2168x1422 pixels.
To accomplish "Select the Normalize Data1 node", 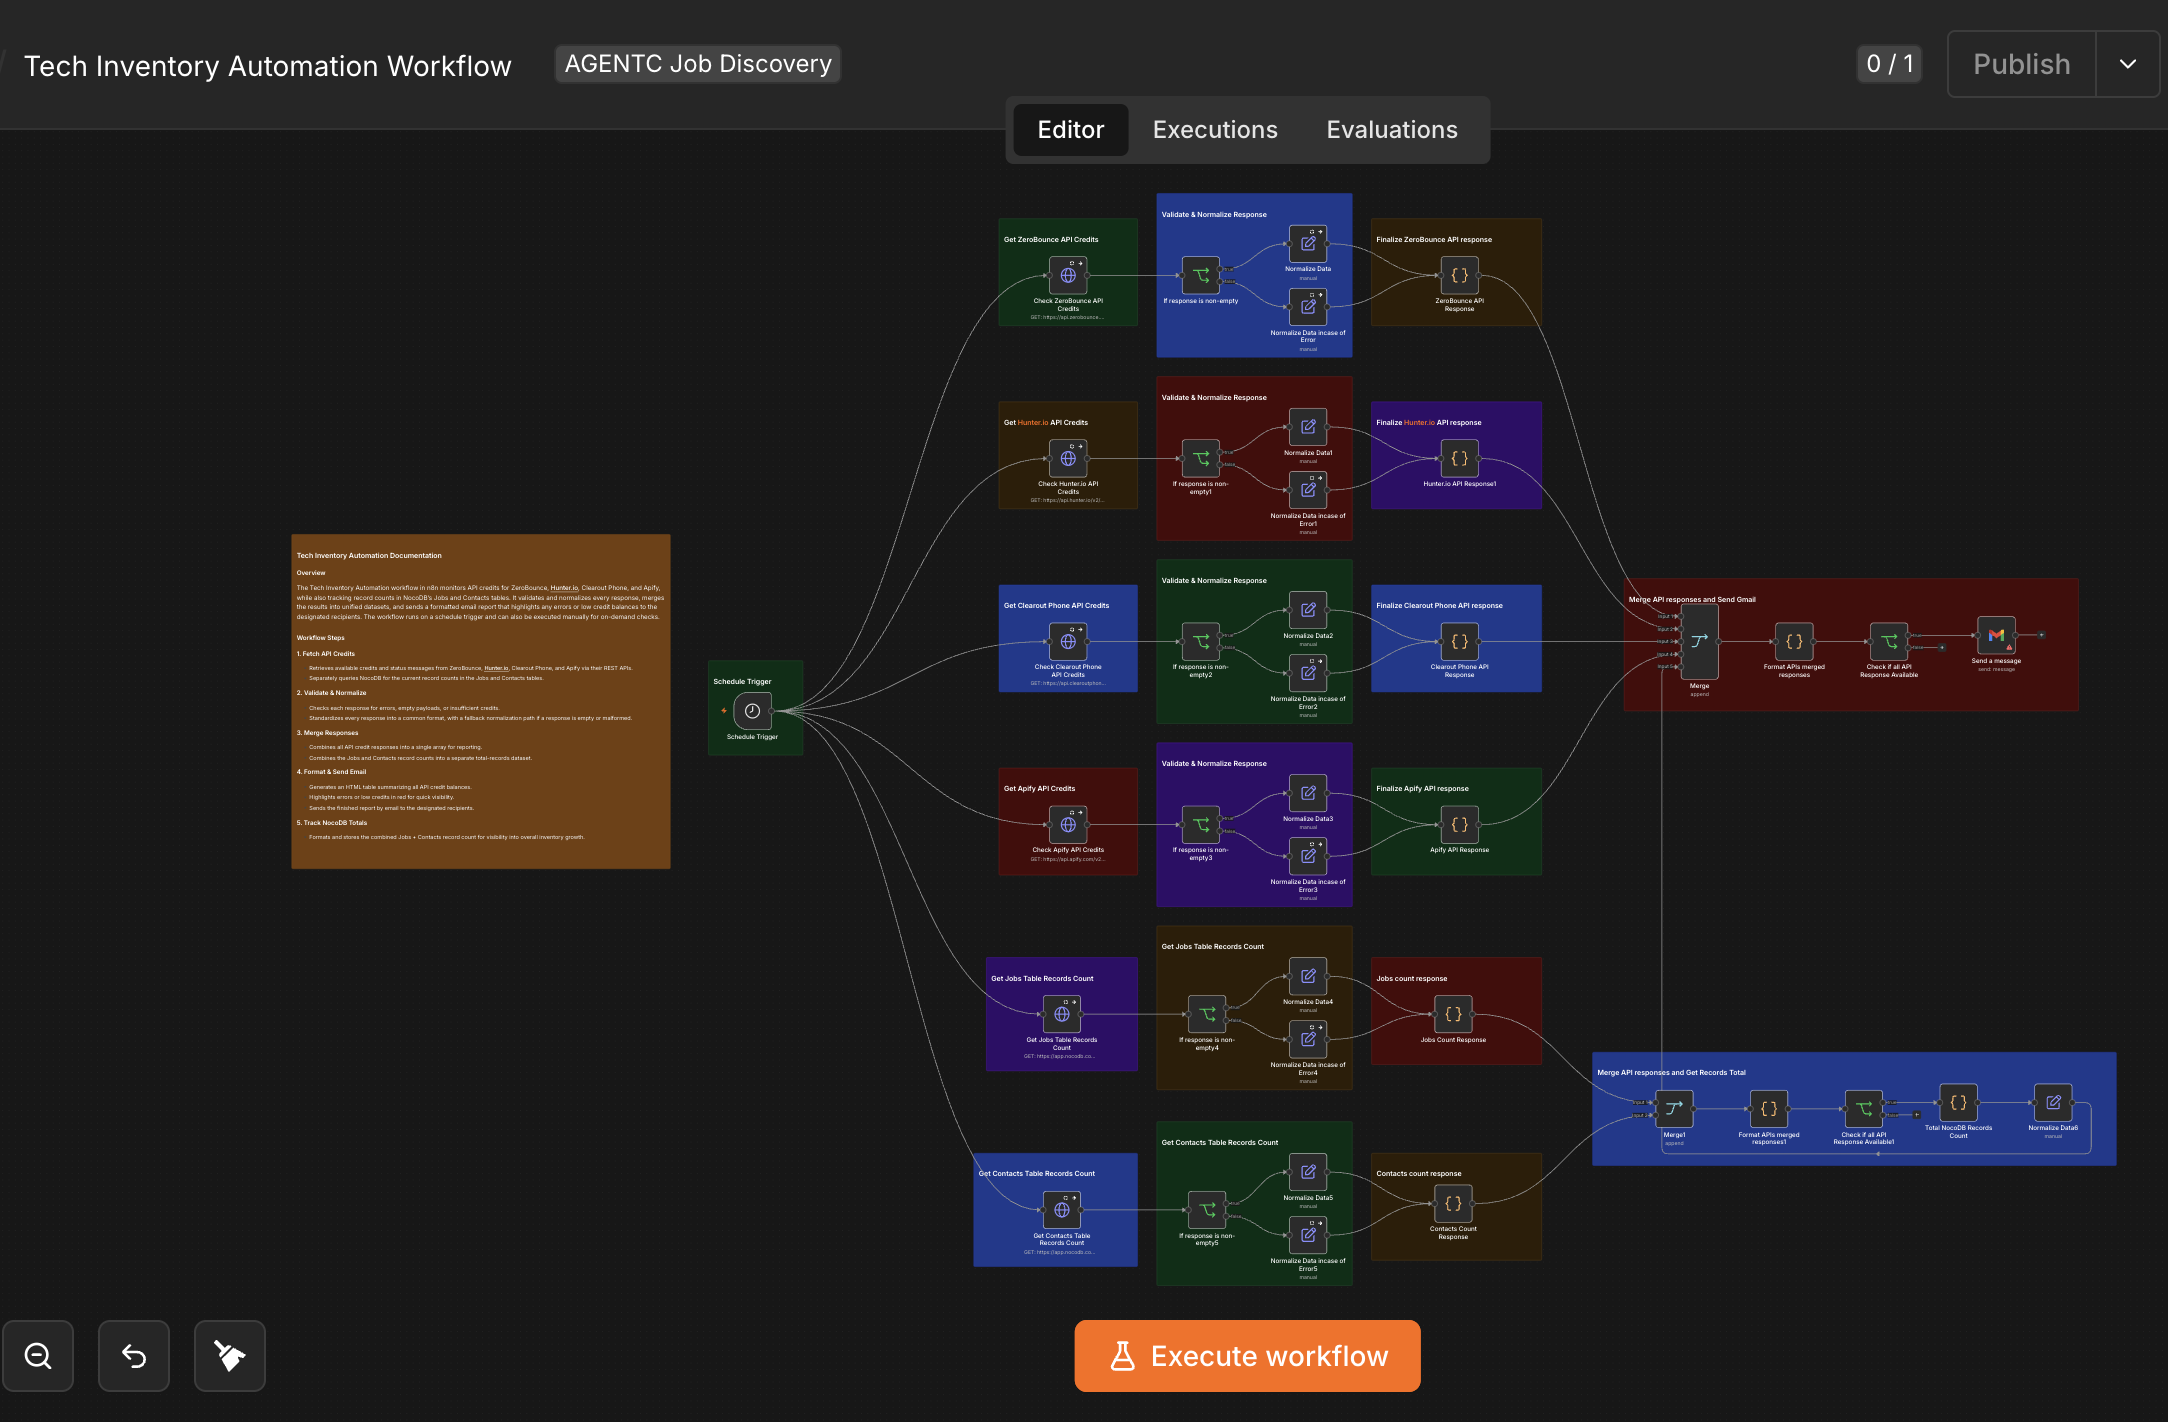I will (x=1308, y=427).
